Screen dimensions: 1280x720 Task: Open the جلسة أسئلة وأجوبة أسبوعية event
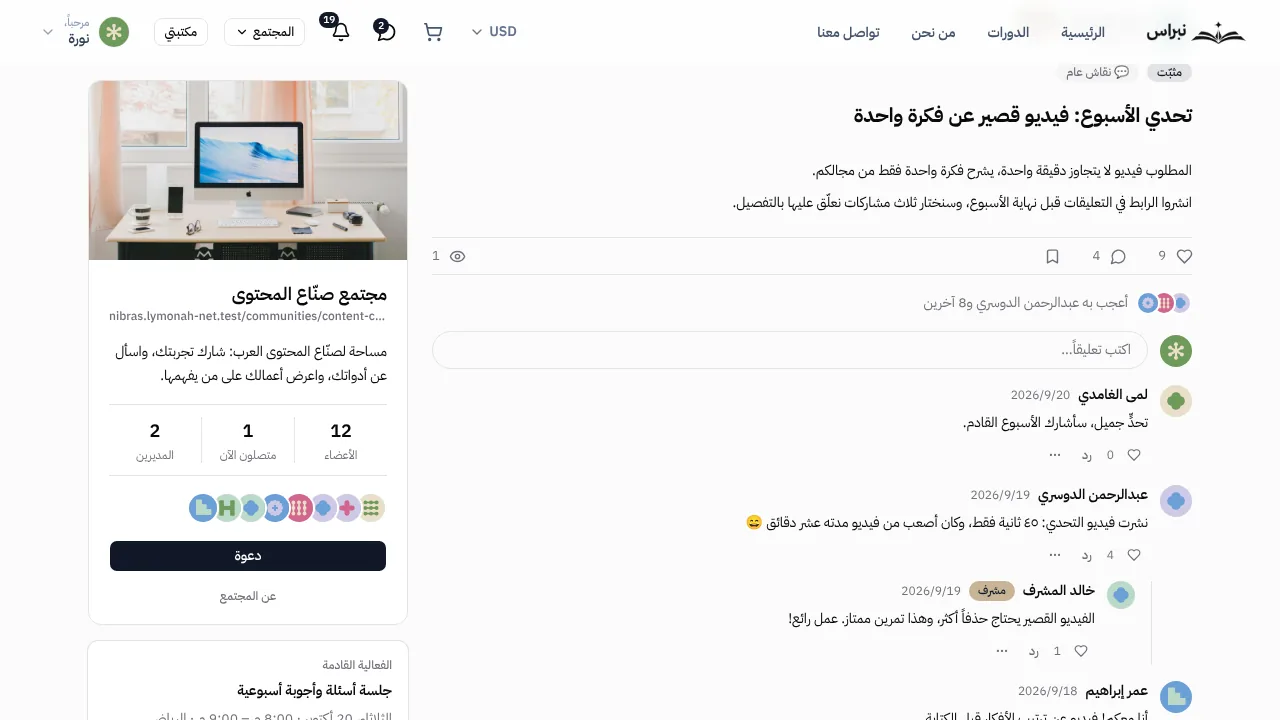coord(314,690)
